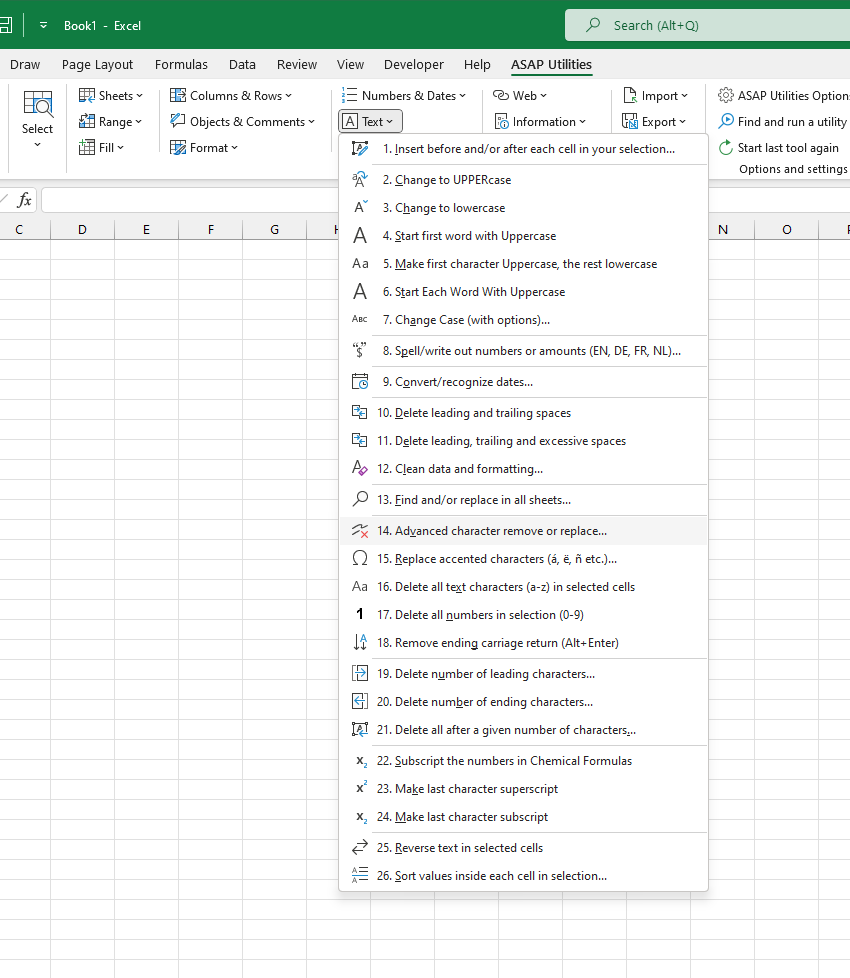850x978 pixels.
Task: Click the UPPERcase icon beside item 2
Action: pyautogui.click(x=360, y=180)
